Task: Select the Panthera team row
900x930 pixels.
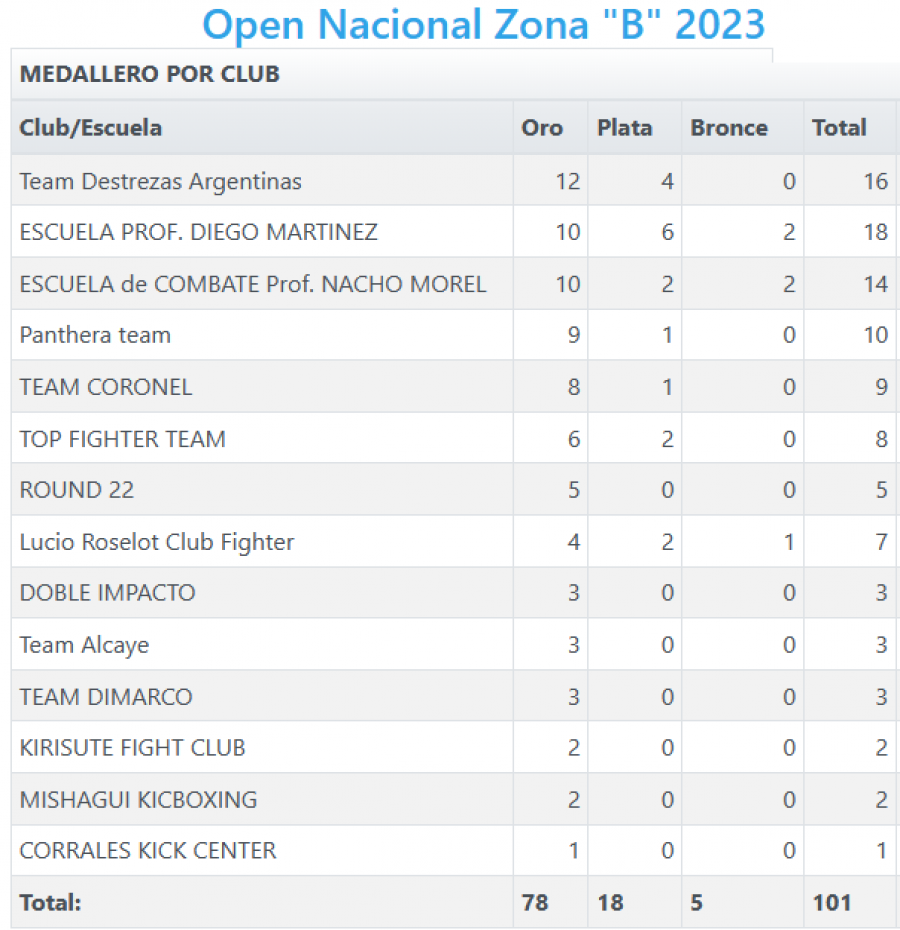Action: click(x=454, y=335)
